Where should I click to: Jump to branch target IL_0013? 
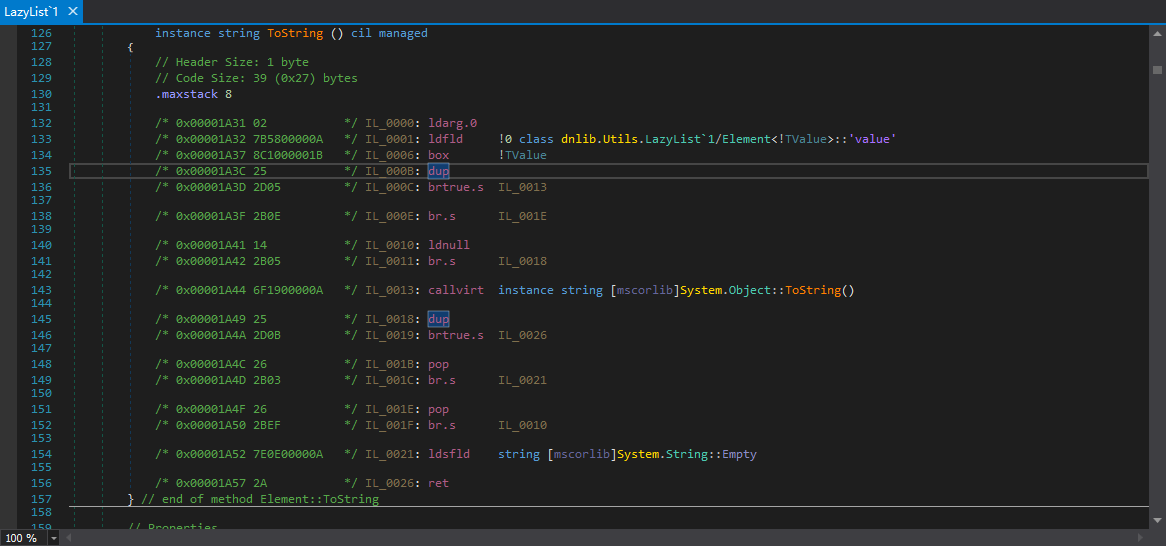(522, 187)
